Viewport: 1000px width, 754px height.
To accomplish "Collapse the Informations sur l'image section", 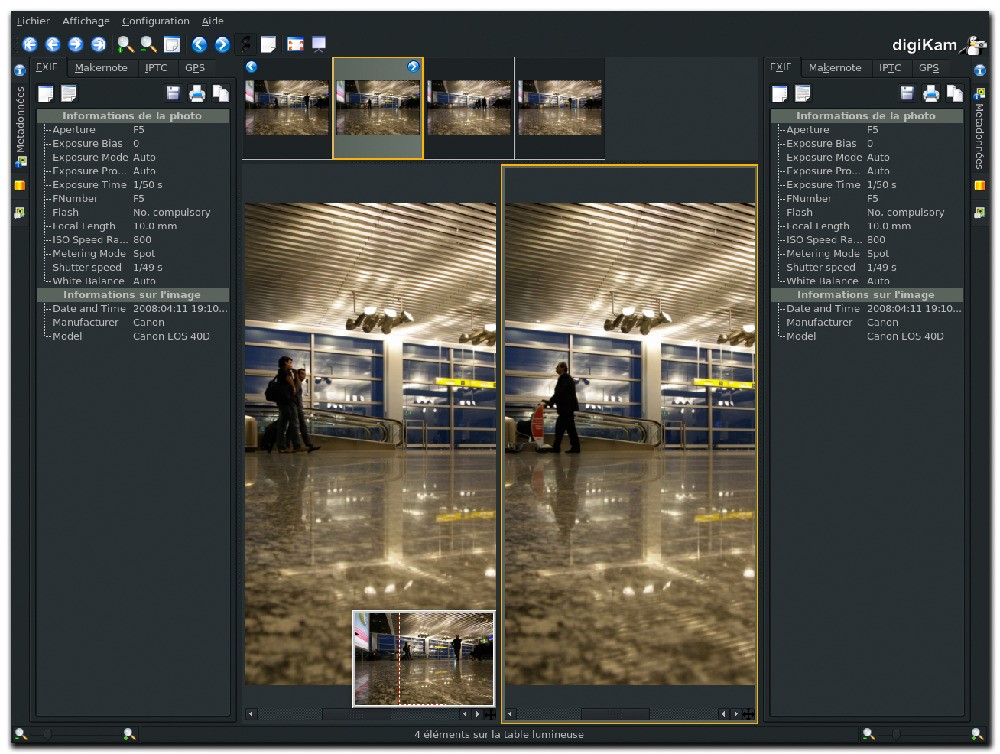I will (135, 294).
